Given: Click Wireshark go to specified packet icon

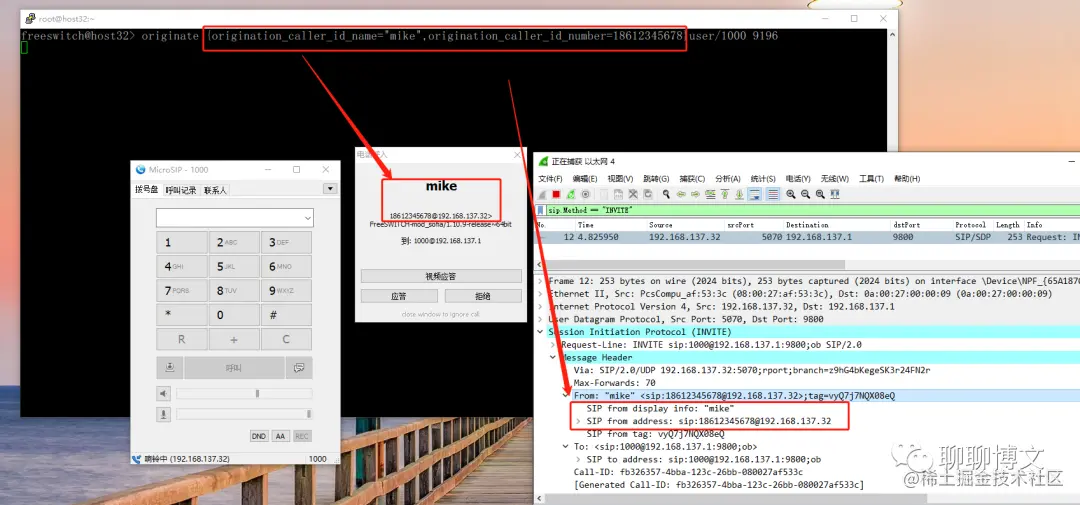Looking at the screenshot, I should click(x=710, y=194).
